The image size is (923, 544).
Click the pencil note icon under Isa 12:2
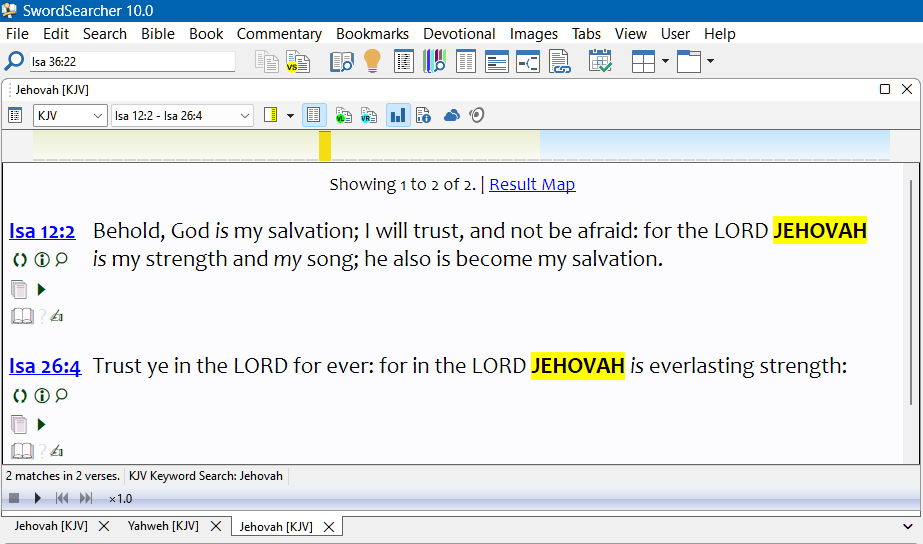57,316
